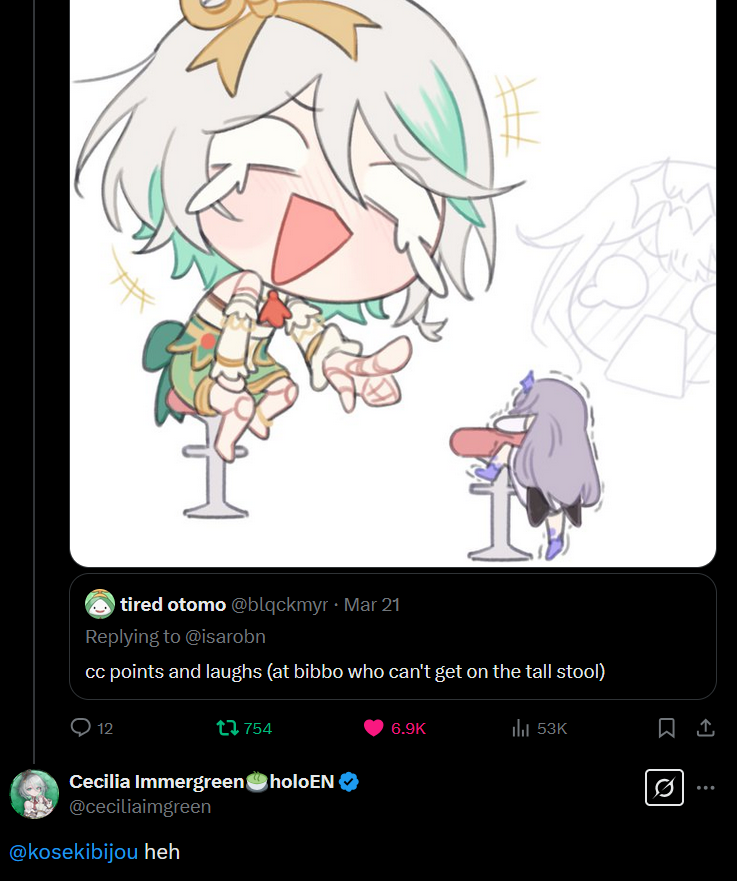Open replies via the comment bubble icon
This screenshot has width=737, height=881.
(80, 728)
